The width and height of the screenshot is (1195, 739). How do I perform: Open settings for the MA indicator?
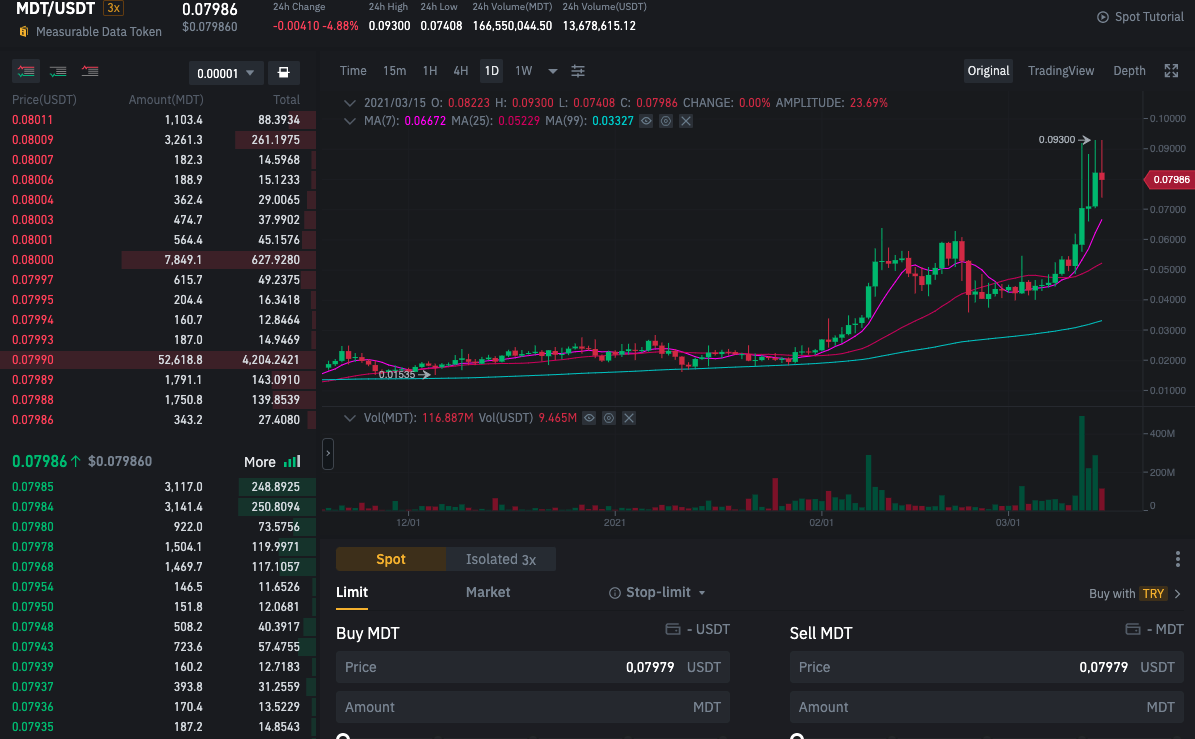click(x=666, y=121)
